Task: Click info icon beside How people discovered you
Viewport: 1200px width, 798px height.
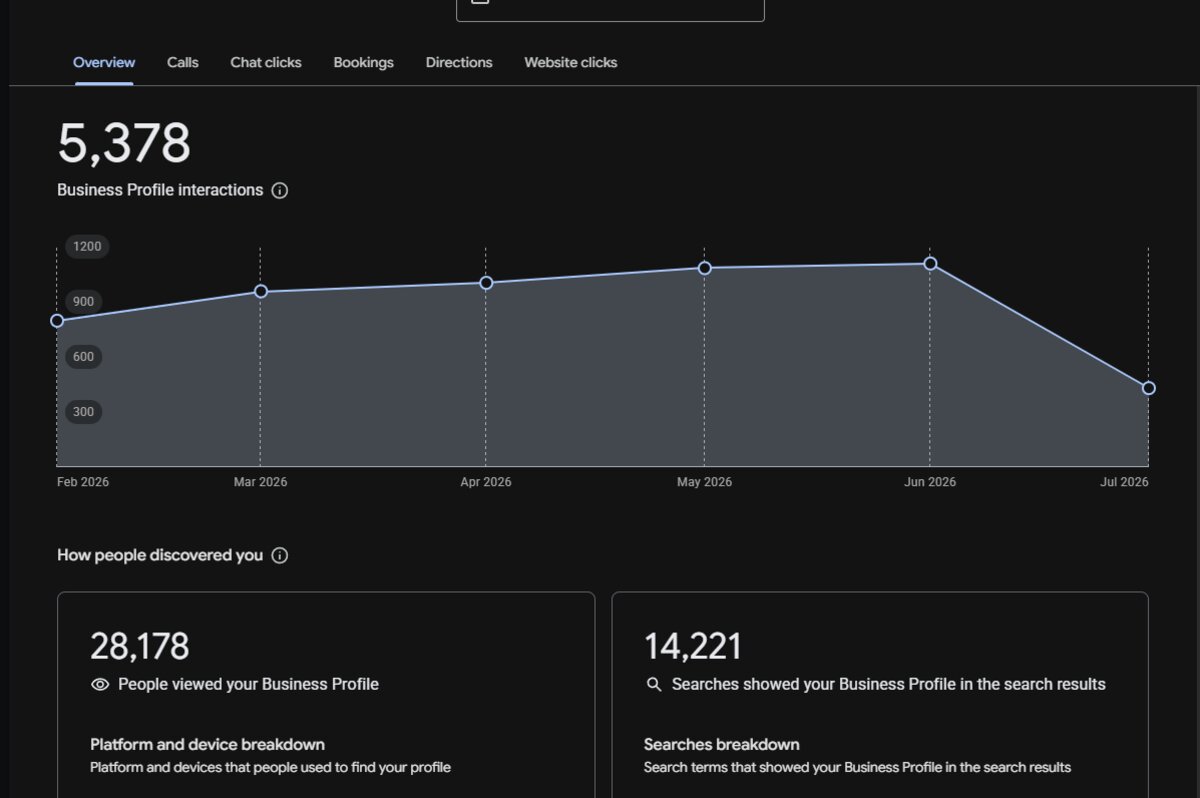Action: tap(280, 555)
